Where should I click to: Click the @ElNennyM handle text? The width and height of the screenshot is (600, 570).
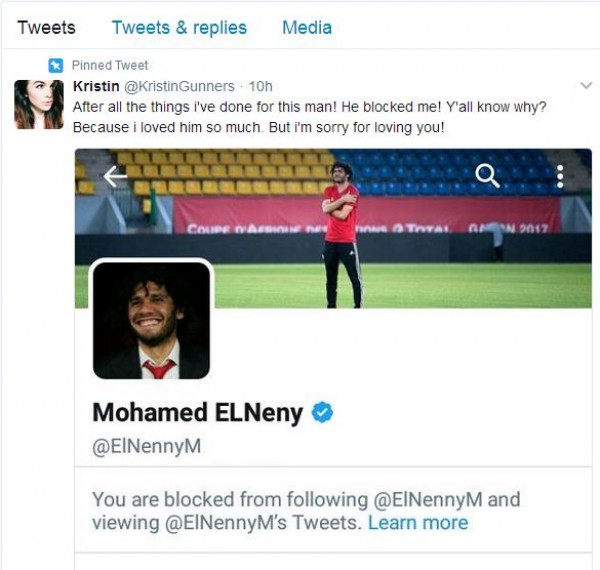pos(147,446)
